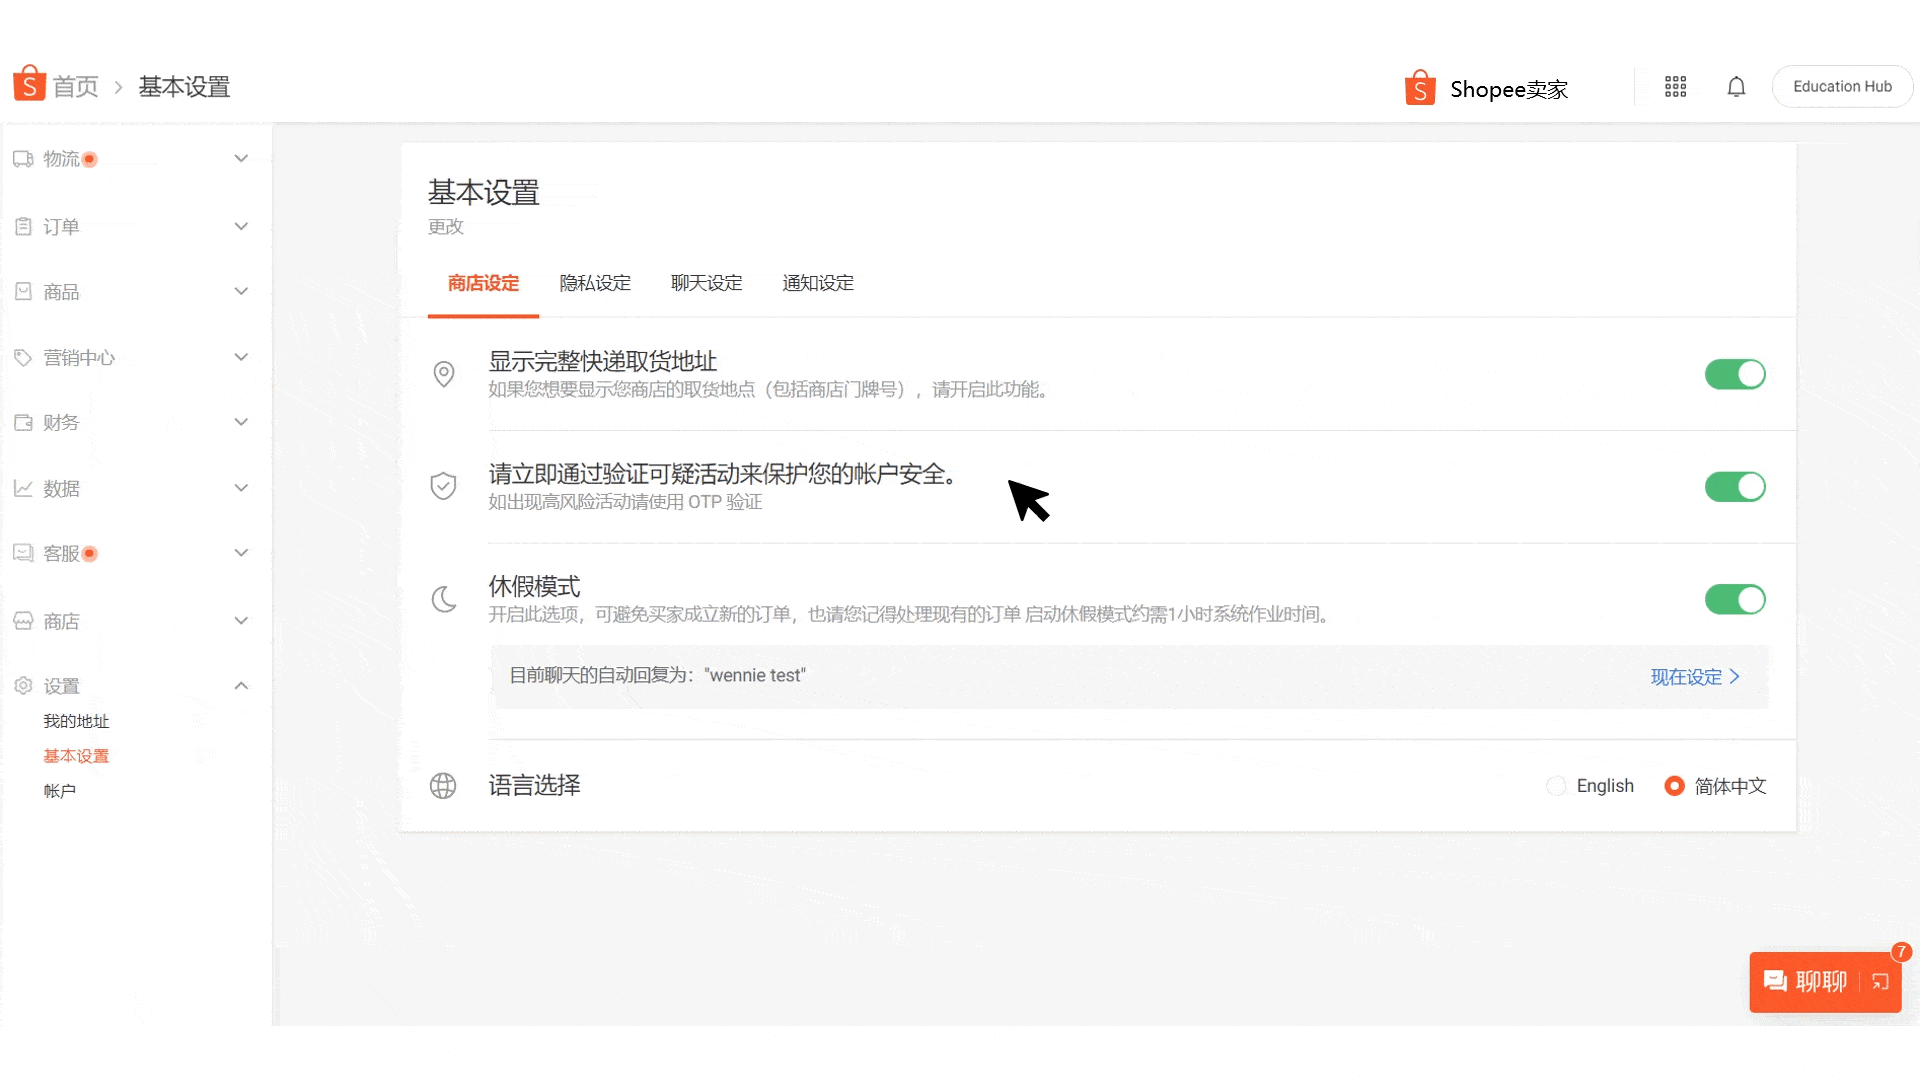Open the notifications bell icon

click(1737, 87)
